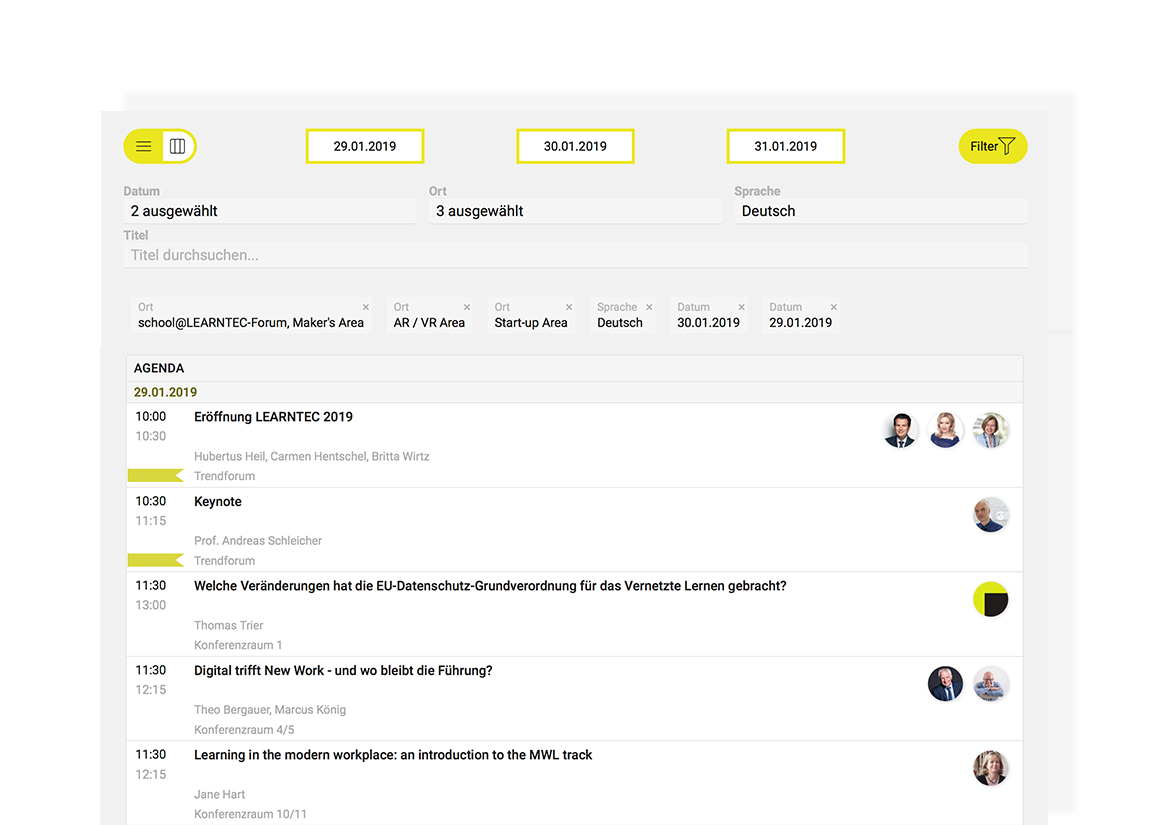The width and height of the screenshot is (1150, 825).
Task: Click the 10:00 start time
Action: [150, 417]
